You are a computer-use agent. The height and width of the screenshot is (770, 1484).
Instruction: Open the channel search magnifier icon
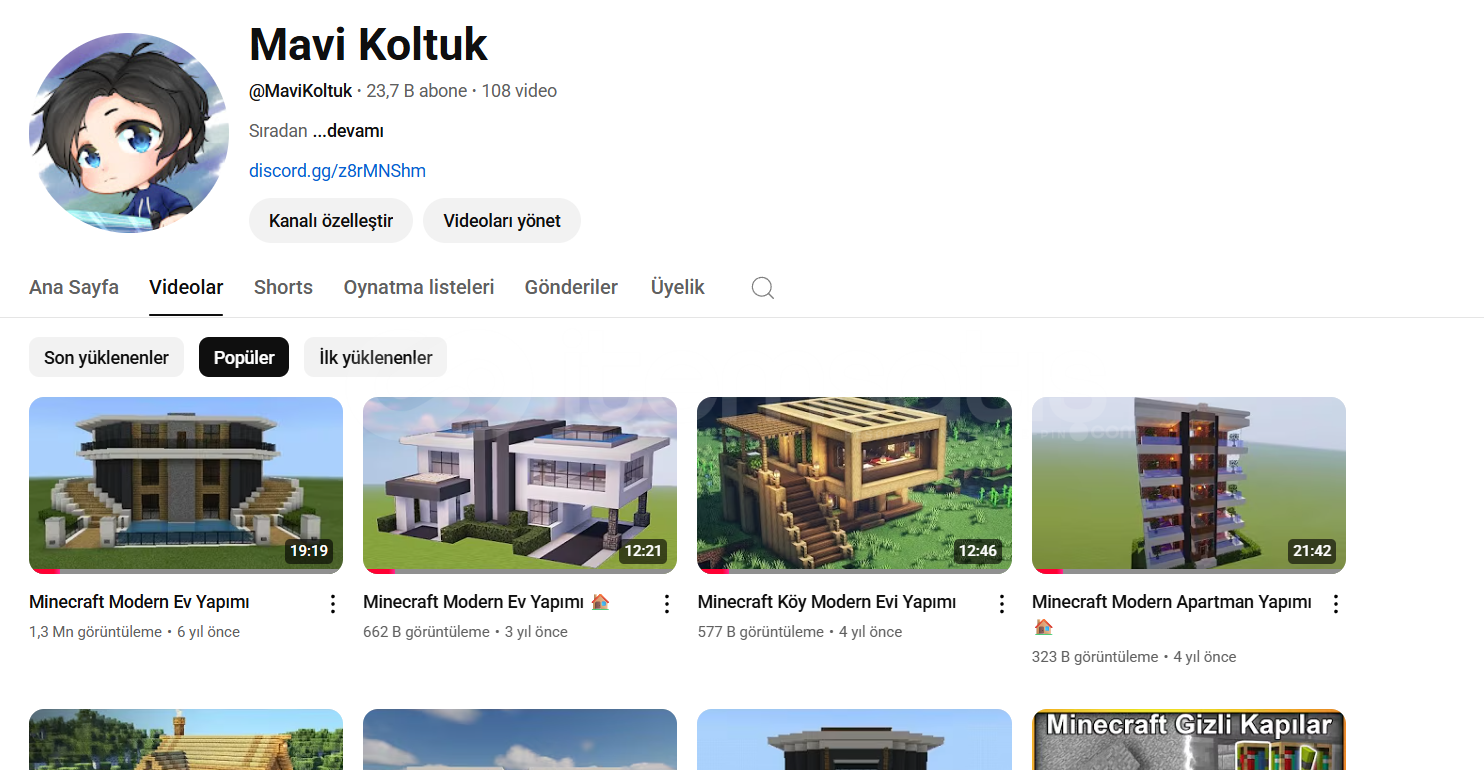tap(762, 288)
